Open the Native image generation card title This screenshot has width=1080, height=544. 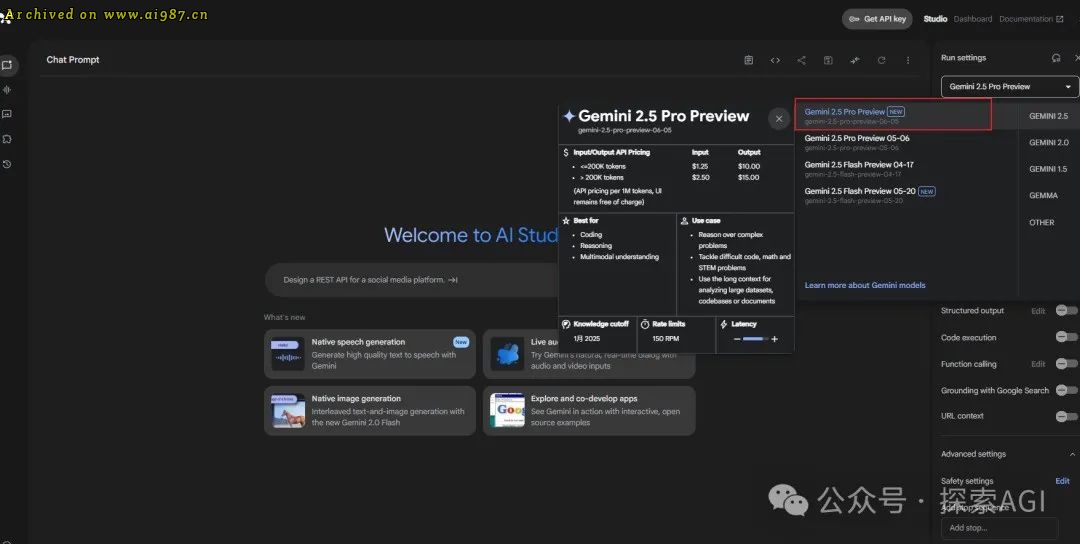point(356,399)
